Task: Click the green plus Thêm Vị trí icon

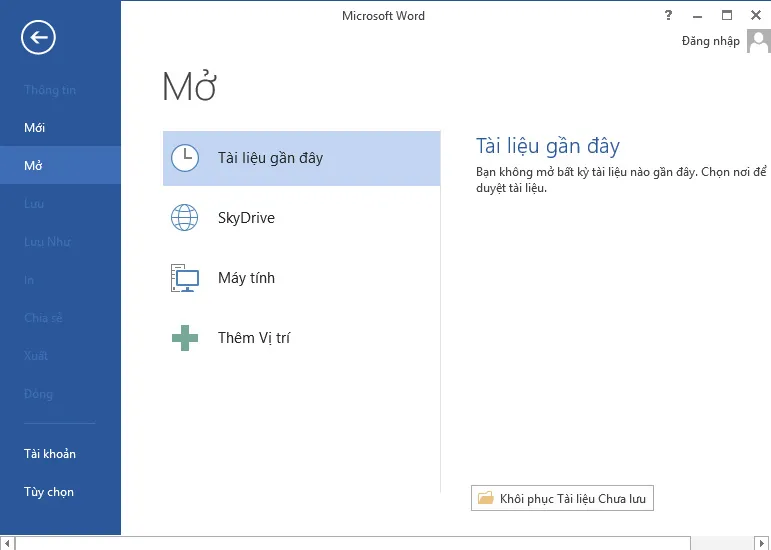Action: pyautogui.click(x=185, y=338)
